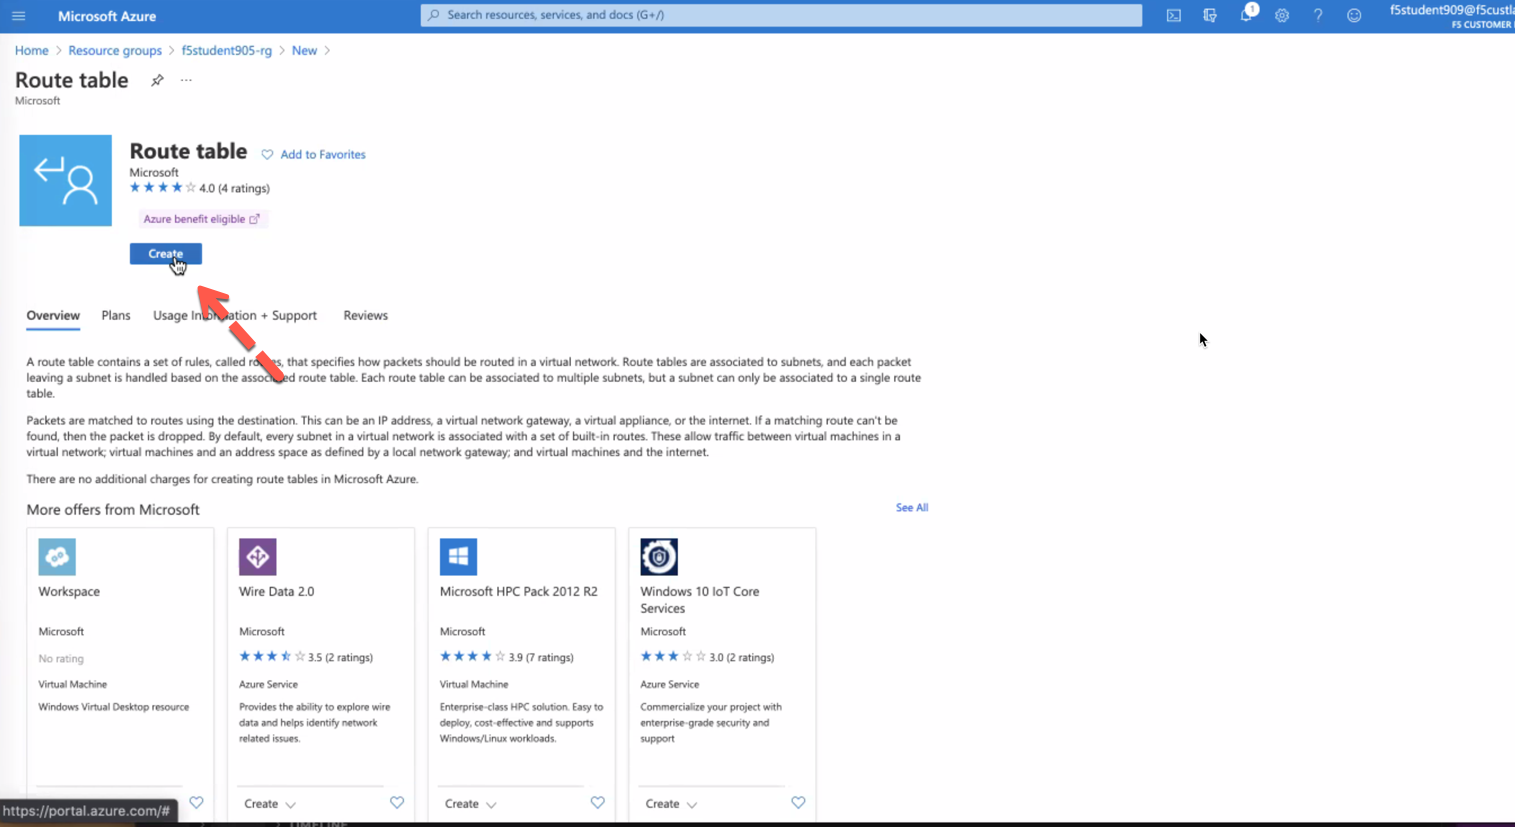The image size is (1515, 827).
Task: Pin the Route table page
Action: point(157,81)
